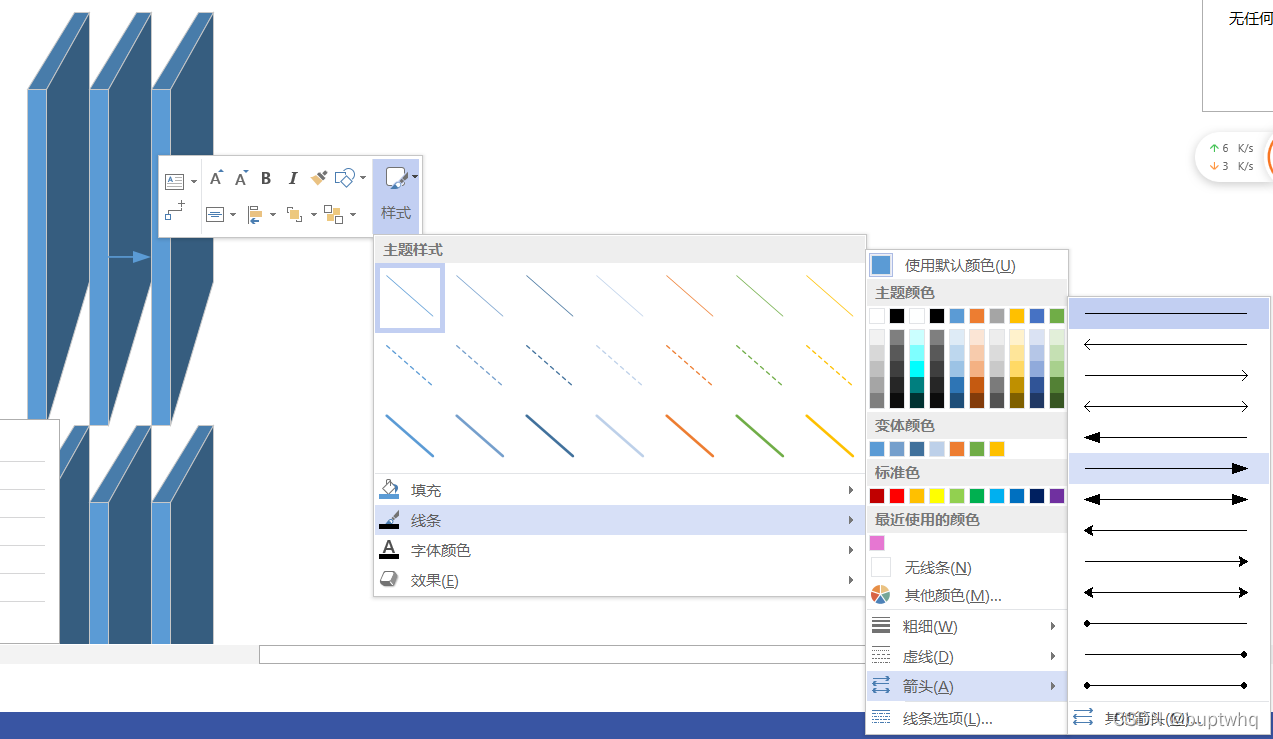1273x739 pixels.
Task: Expand the 填充 fill submenu
Action: click(619, 490)
